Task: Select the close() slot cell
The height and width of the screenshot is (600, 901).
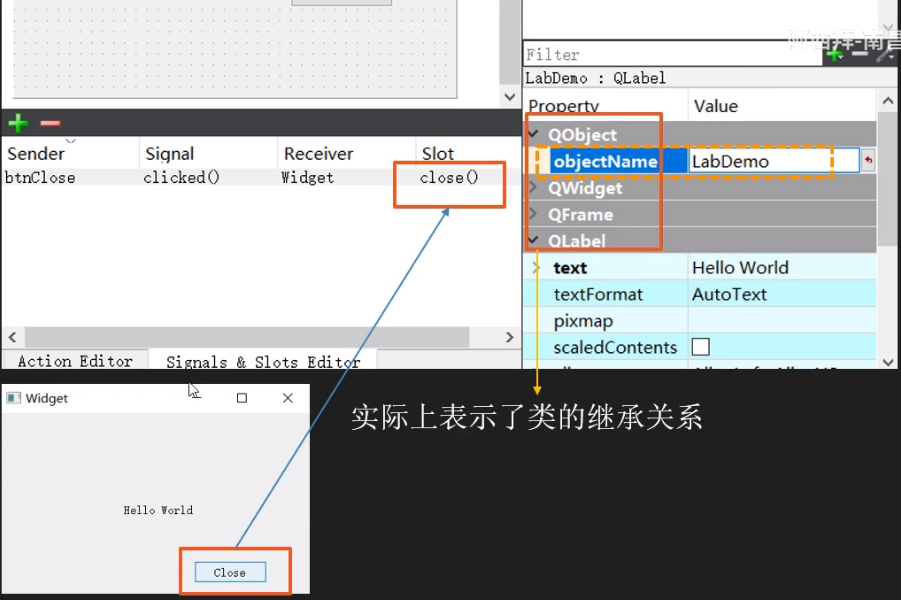Action: click(x=449, y=178)
